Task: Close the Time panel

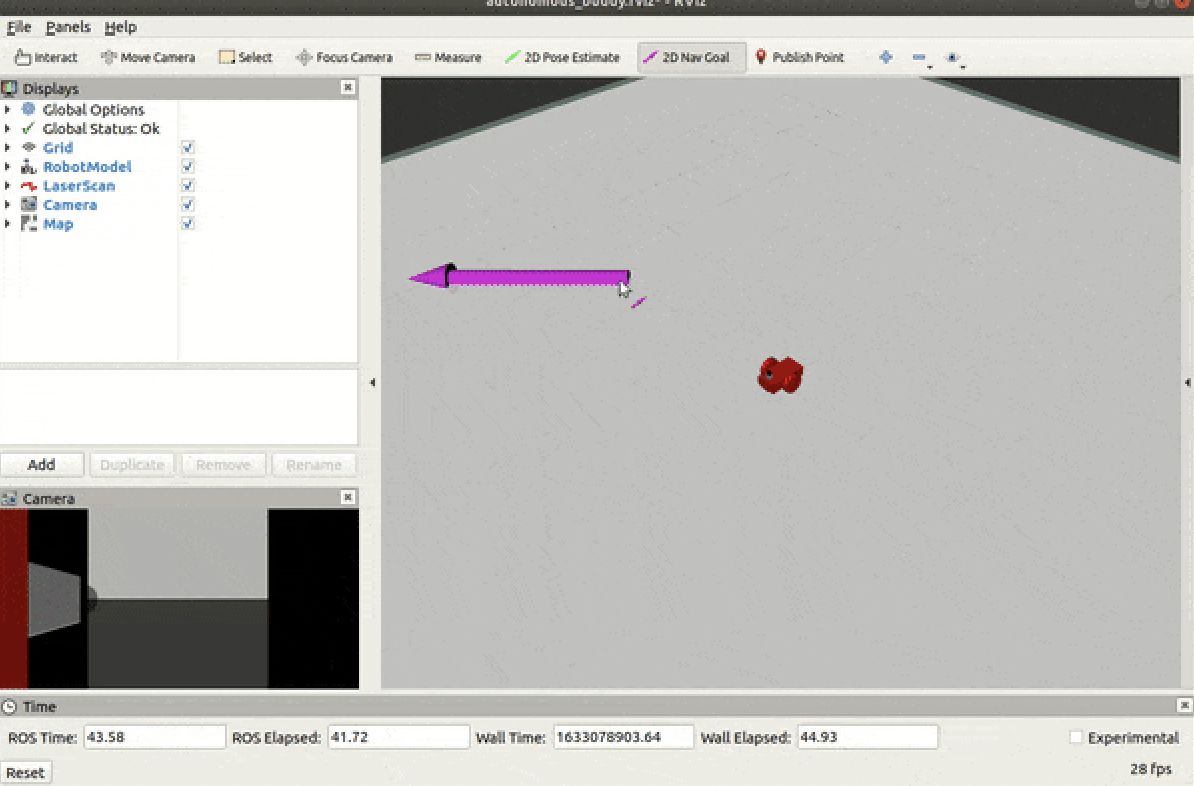Action: pyautogui.click(x=1184, y=705)
